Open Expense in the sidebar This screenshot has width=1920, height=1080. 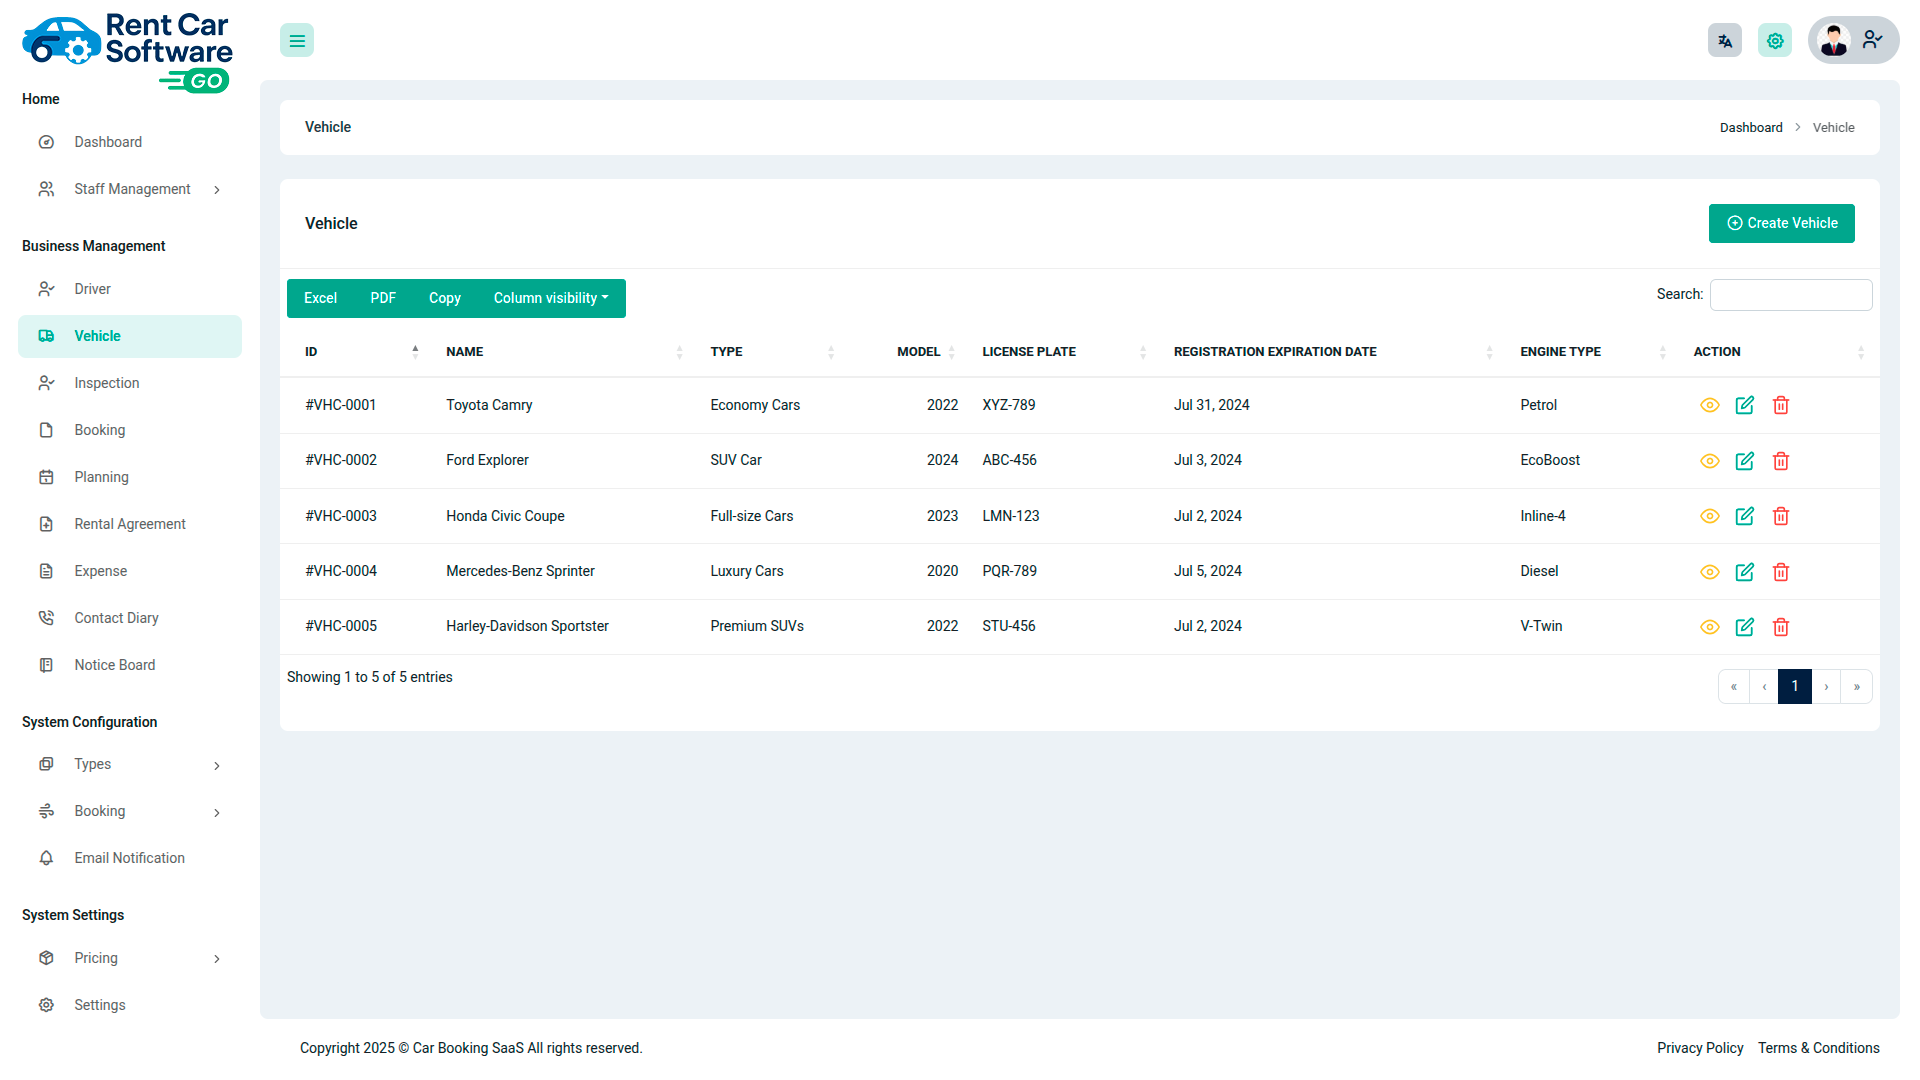click(130, 571)
